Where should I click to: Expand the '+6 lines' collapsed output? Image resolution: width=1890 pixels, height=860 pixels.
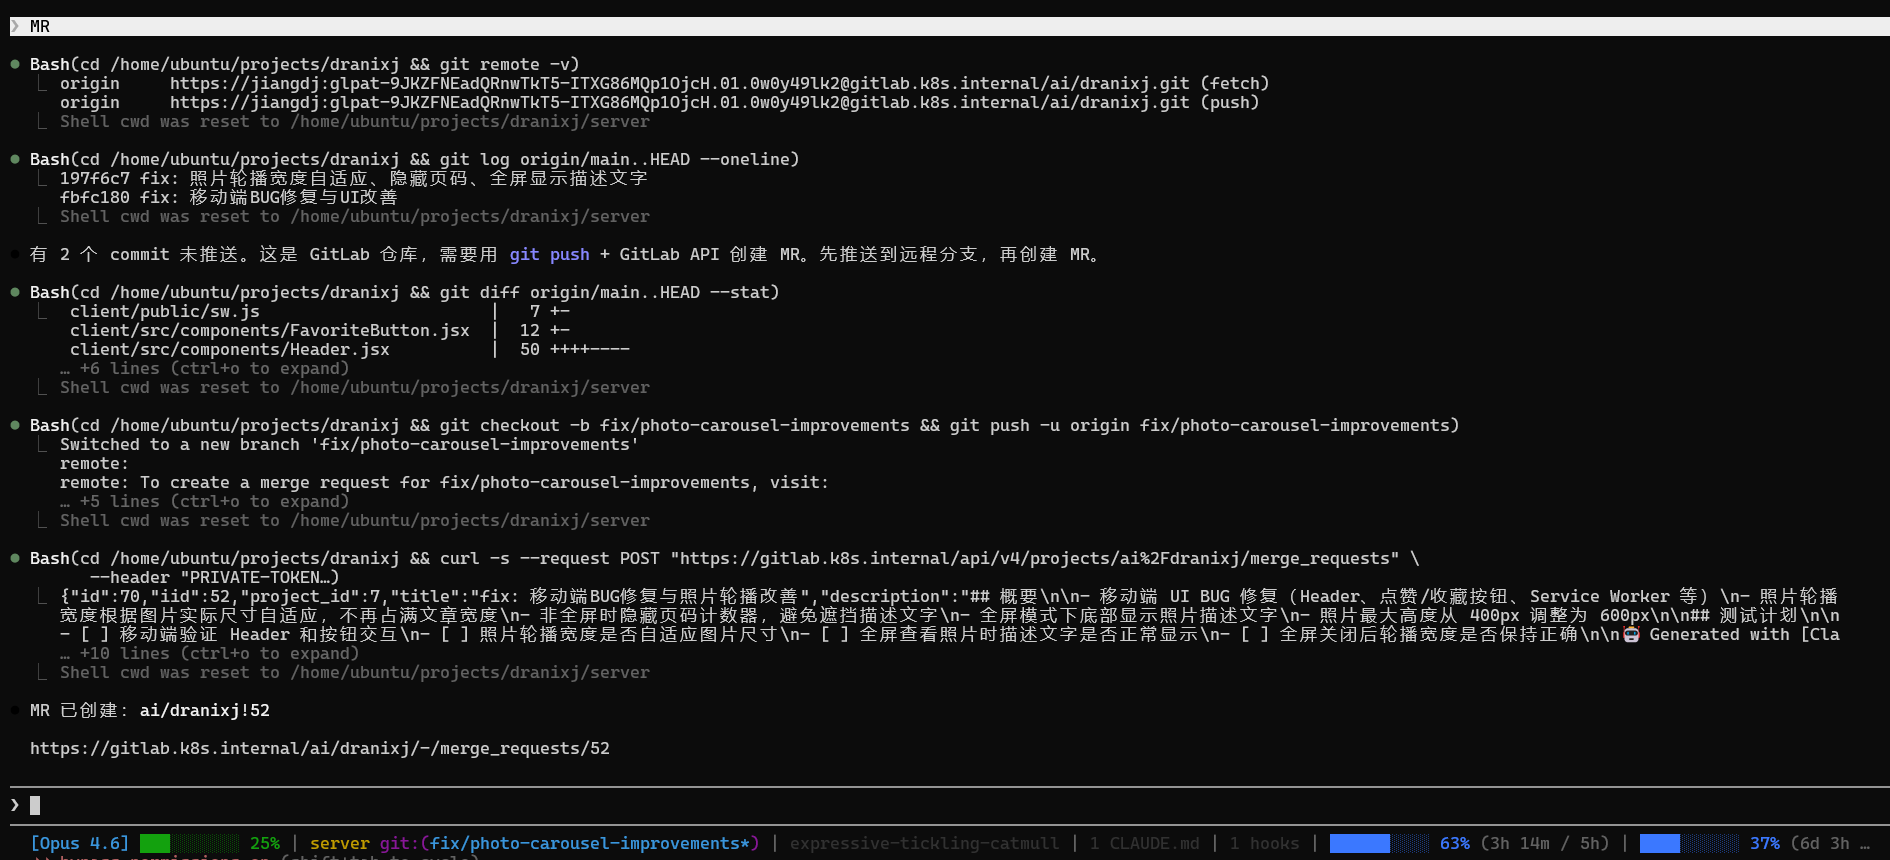pyautogui.click(x=205, y=368)
